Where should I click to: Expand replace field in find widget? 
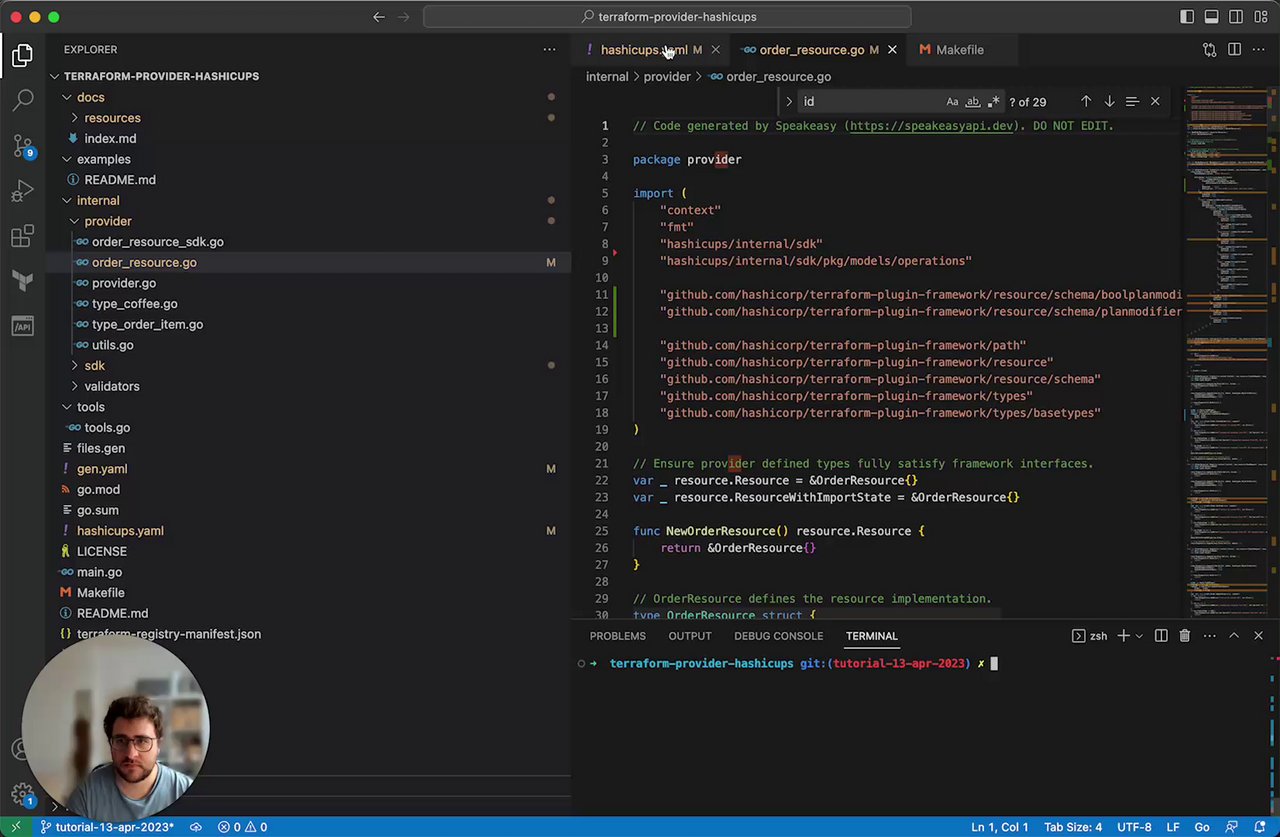click(x=789, y=102)
